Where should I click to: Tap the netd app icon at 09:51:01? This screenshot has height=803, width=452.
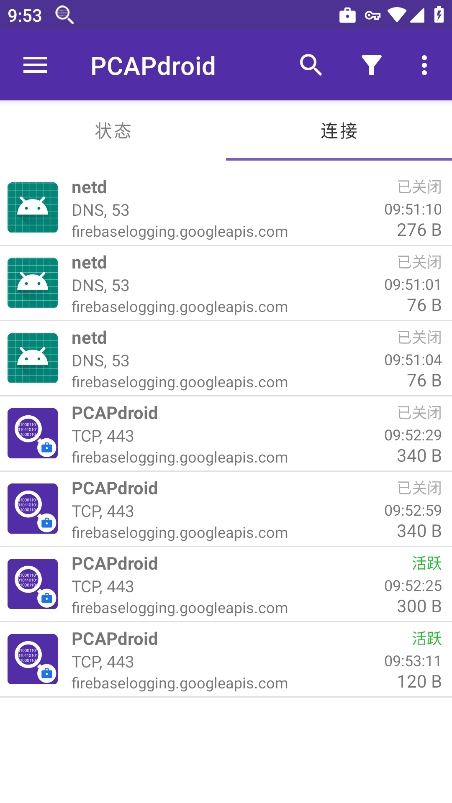click(x=33, y=283)
